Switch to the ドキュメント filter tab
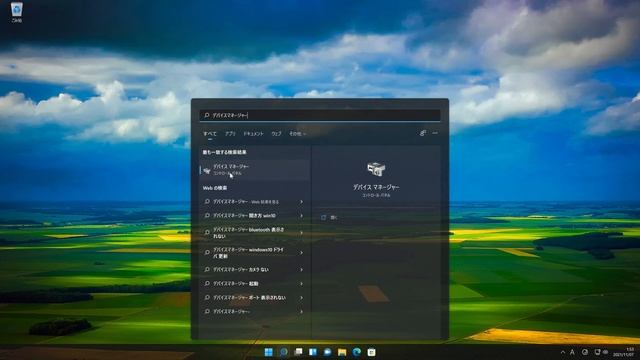 pos(253,133)
